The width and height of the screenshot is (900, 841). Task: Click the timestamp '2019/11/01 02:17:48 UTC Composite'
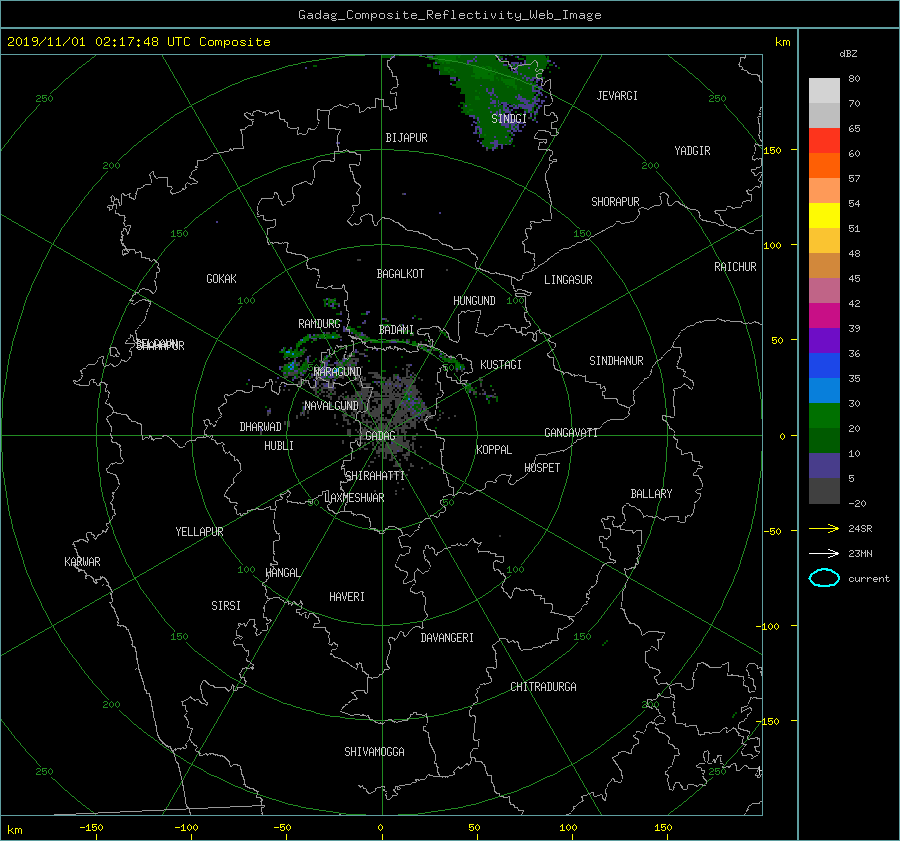(138, 42)
